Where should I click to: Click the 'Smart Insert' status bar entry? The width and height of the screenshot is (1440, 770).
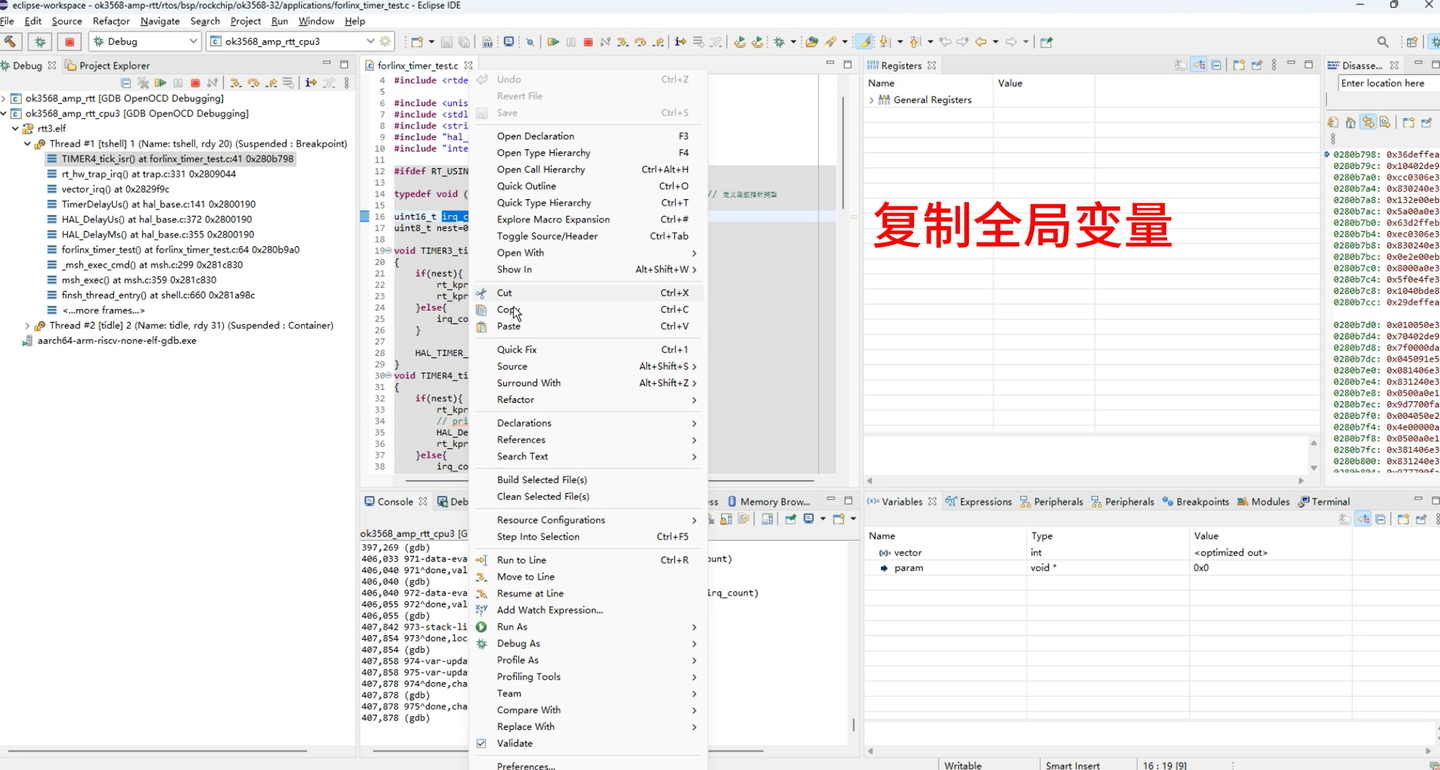(1072, 765)
